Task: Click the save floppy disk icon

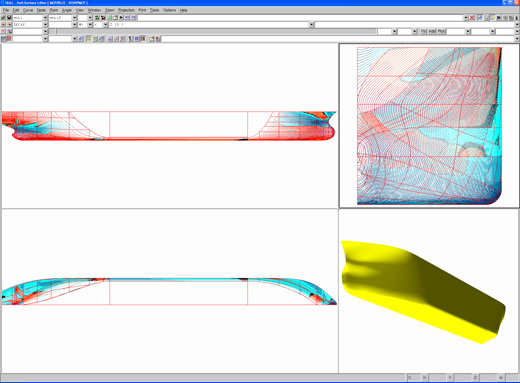Action: point(9,18)
